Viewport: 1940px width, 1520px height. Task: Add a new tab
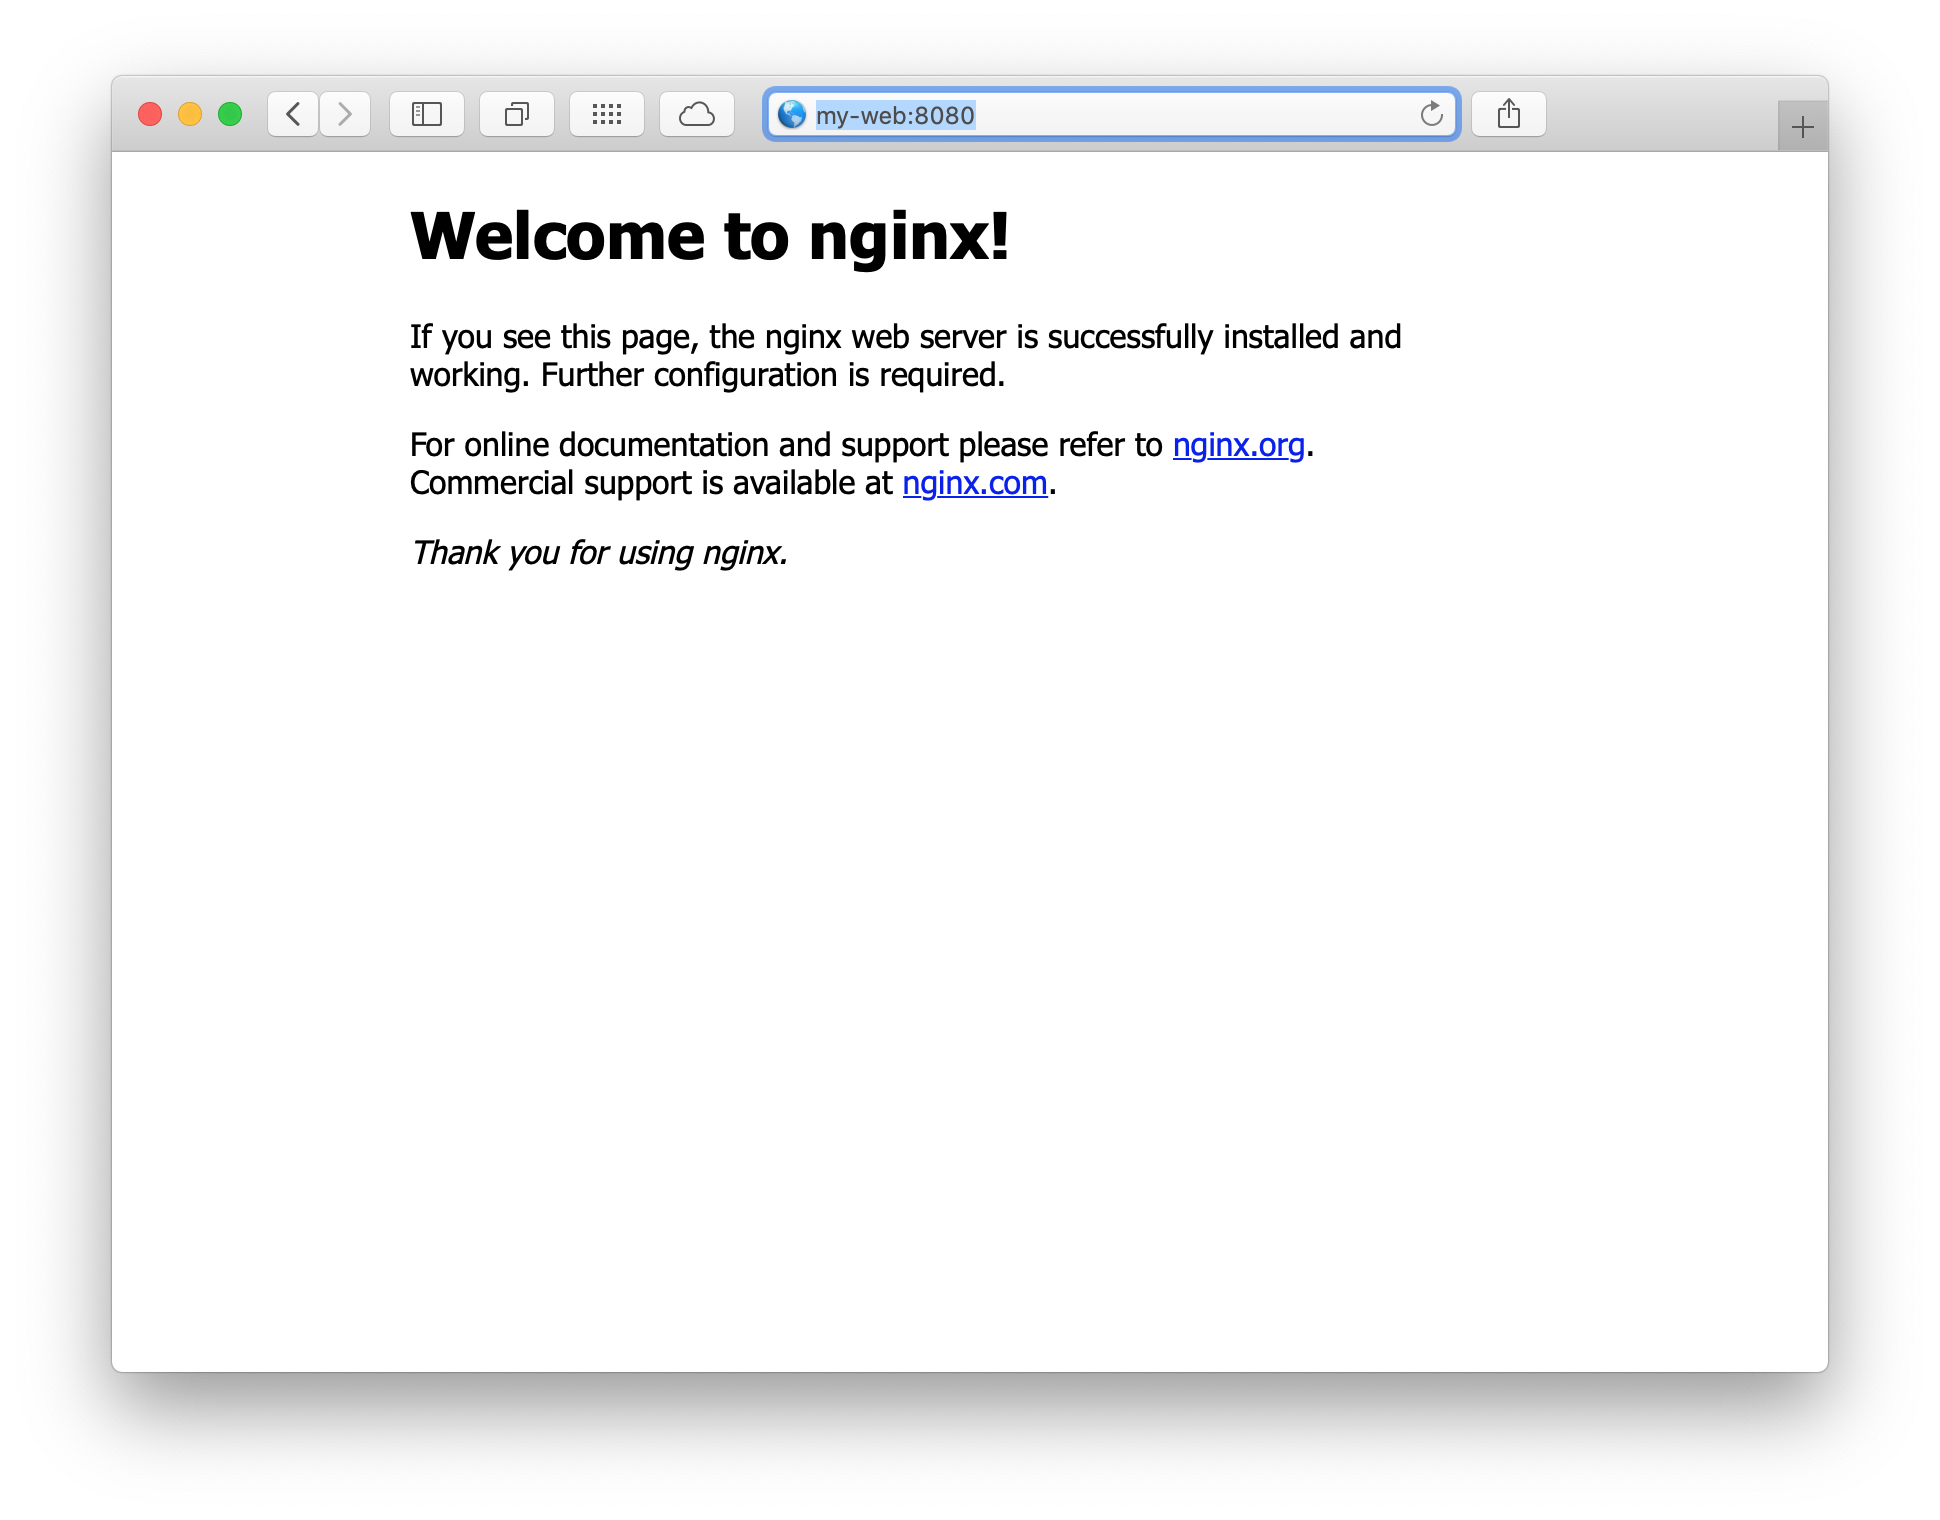(1803, 127)
